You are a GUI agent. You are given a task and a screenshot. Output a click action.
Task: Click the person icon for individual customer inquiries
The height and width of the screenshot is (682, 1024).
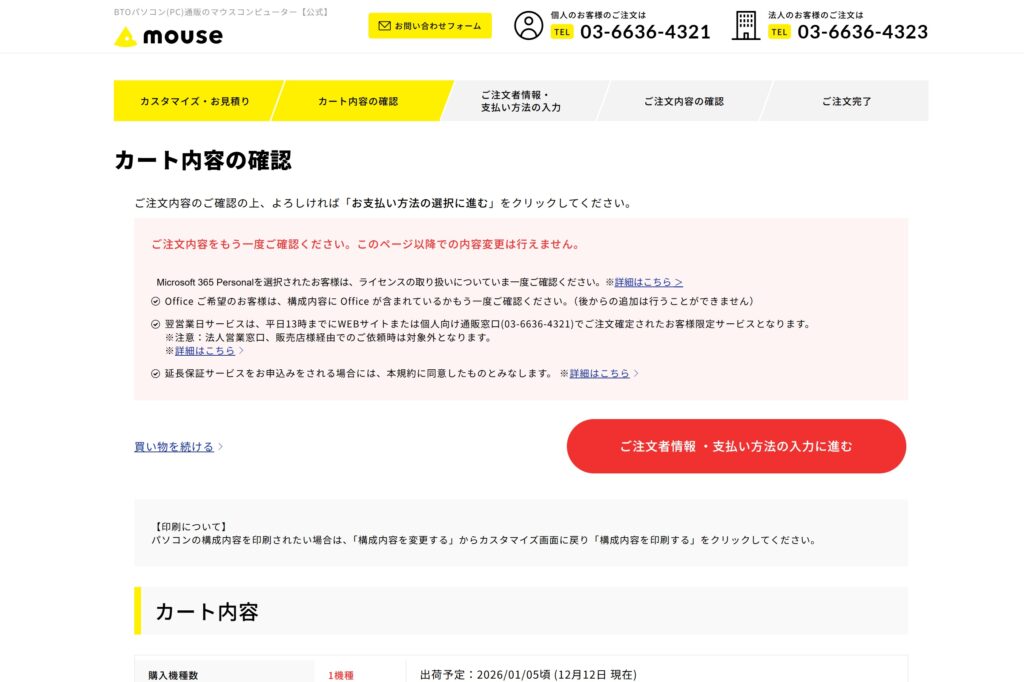(x=527, y=27)
